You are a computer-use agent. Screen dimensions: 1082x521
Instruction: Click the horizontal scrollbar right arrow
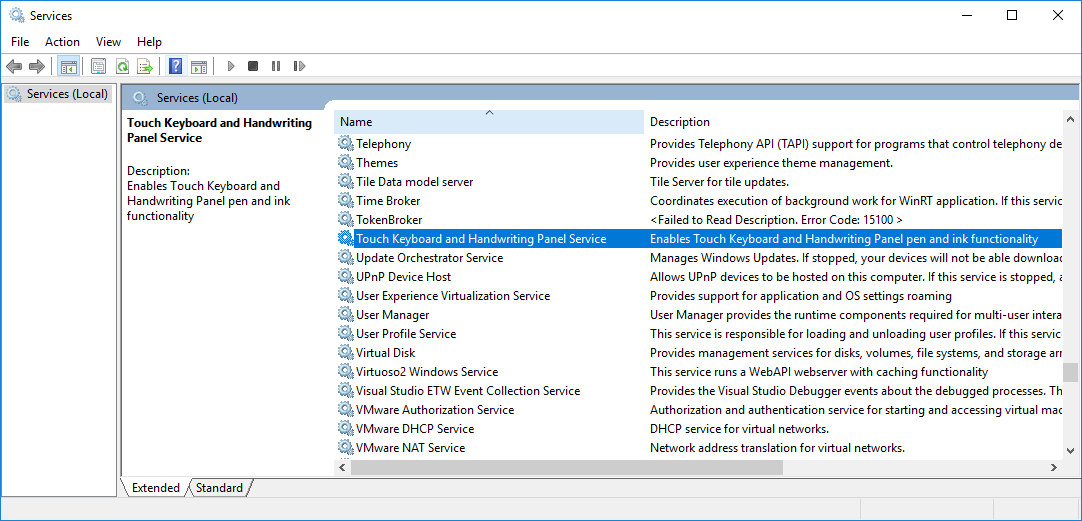click(1054, 467)
